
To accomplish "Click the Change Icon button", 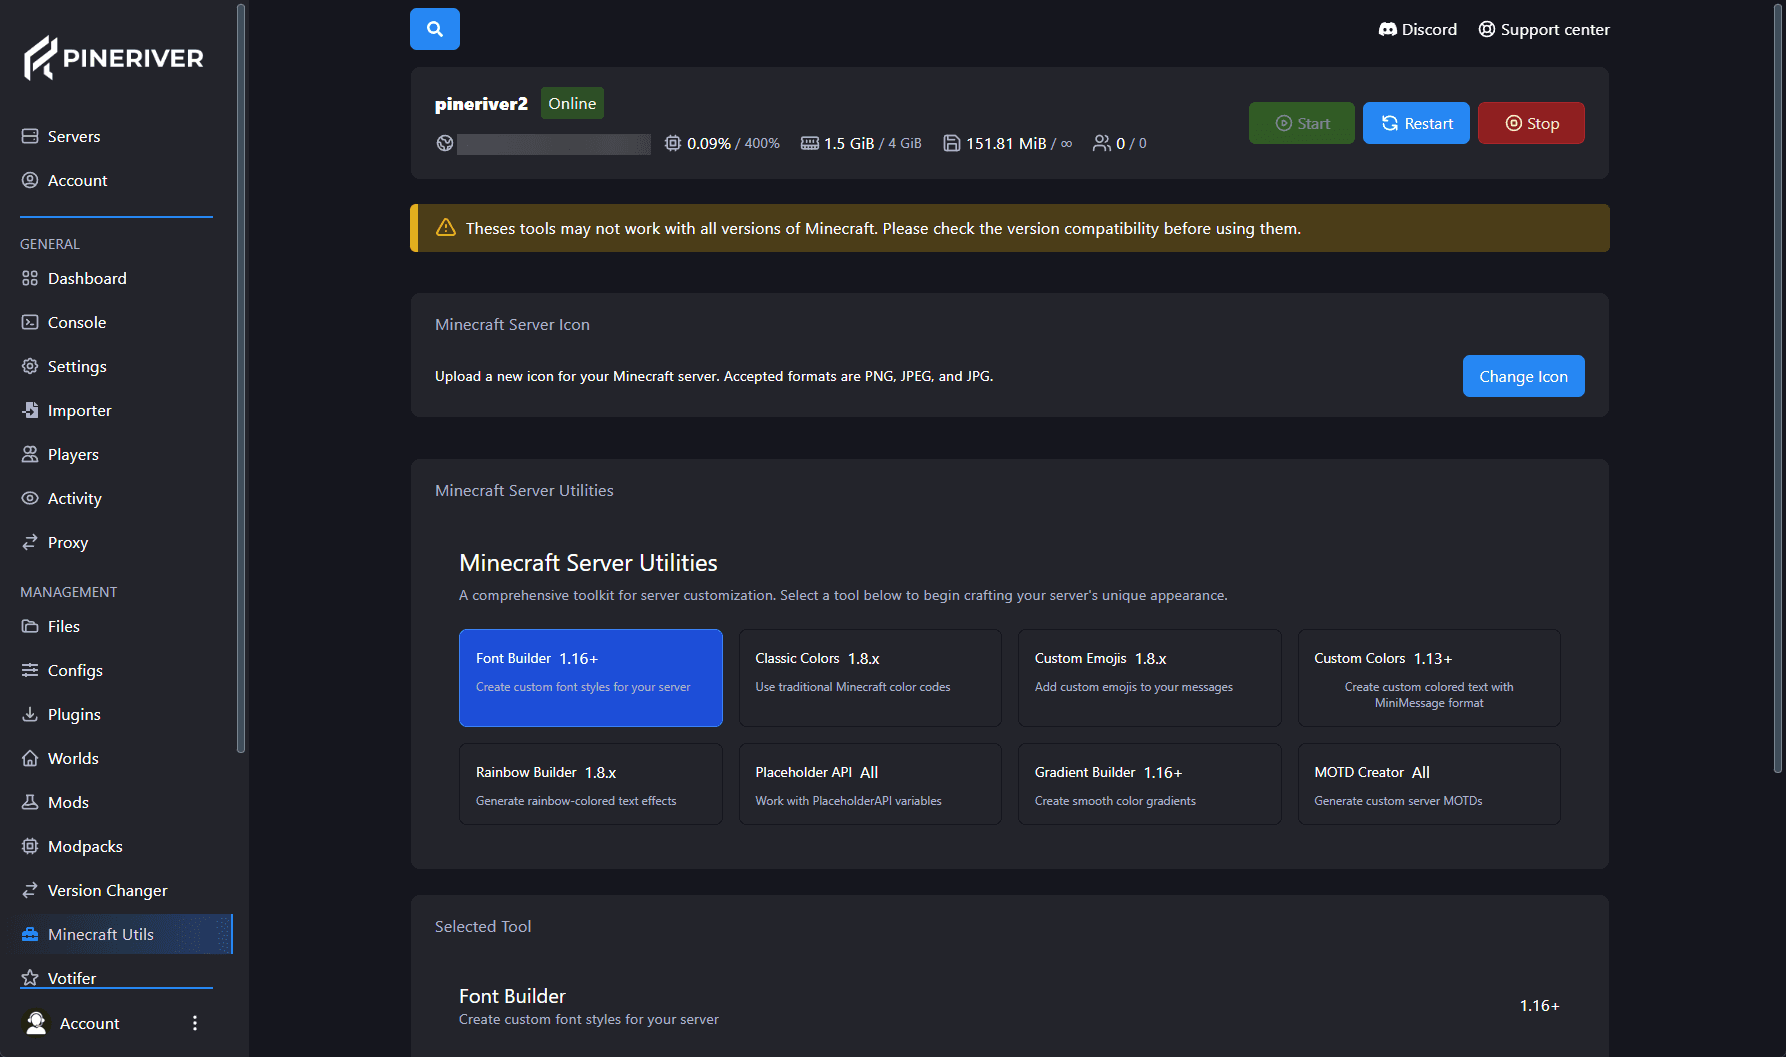I will pyautogui.click(x=1523, y=376).
